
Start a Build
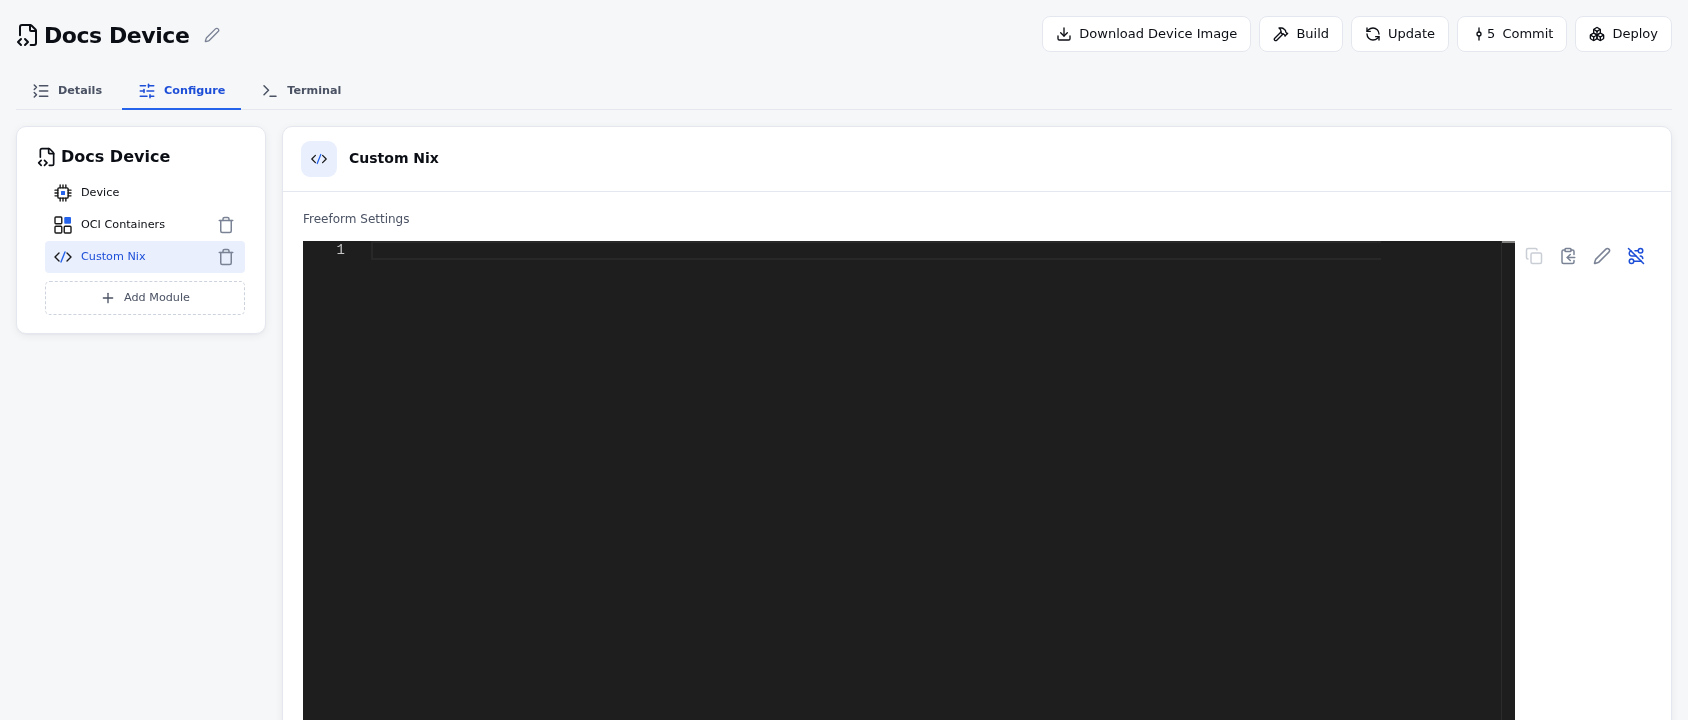[x=1300, y=34]
